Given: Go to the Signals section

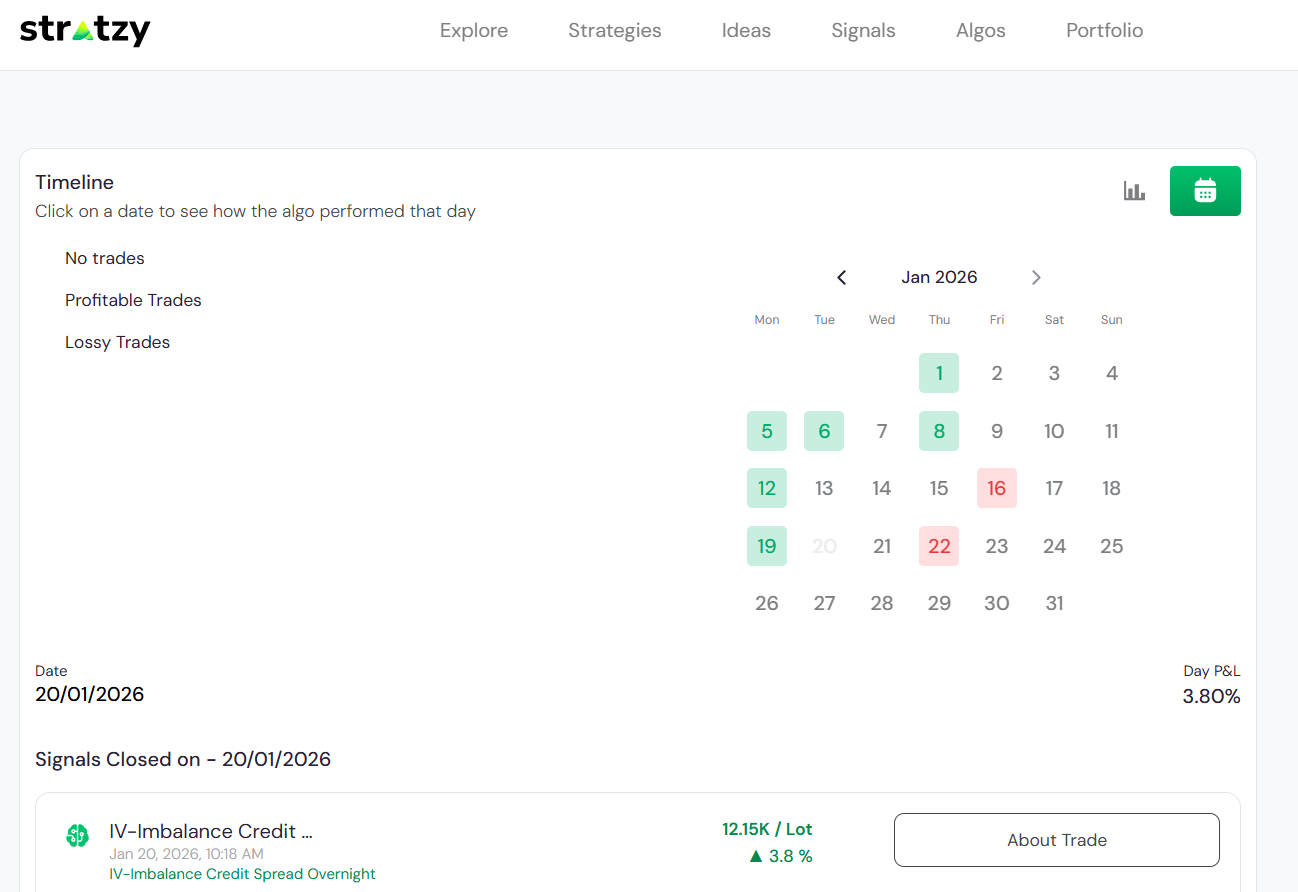Looking at the screenshot, I should tap(863, 31).
